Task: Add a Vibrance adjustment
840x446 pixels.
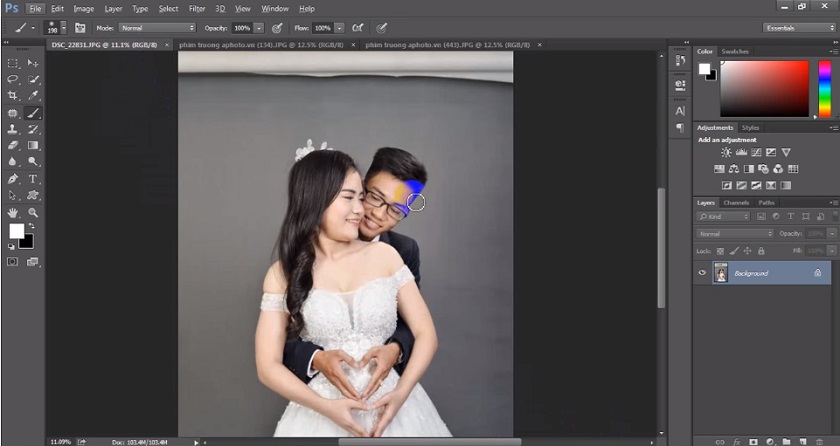Action: (786, 153)
